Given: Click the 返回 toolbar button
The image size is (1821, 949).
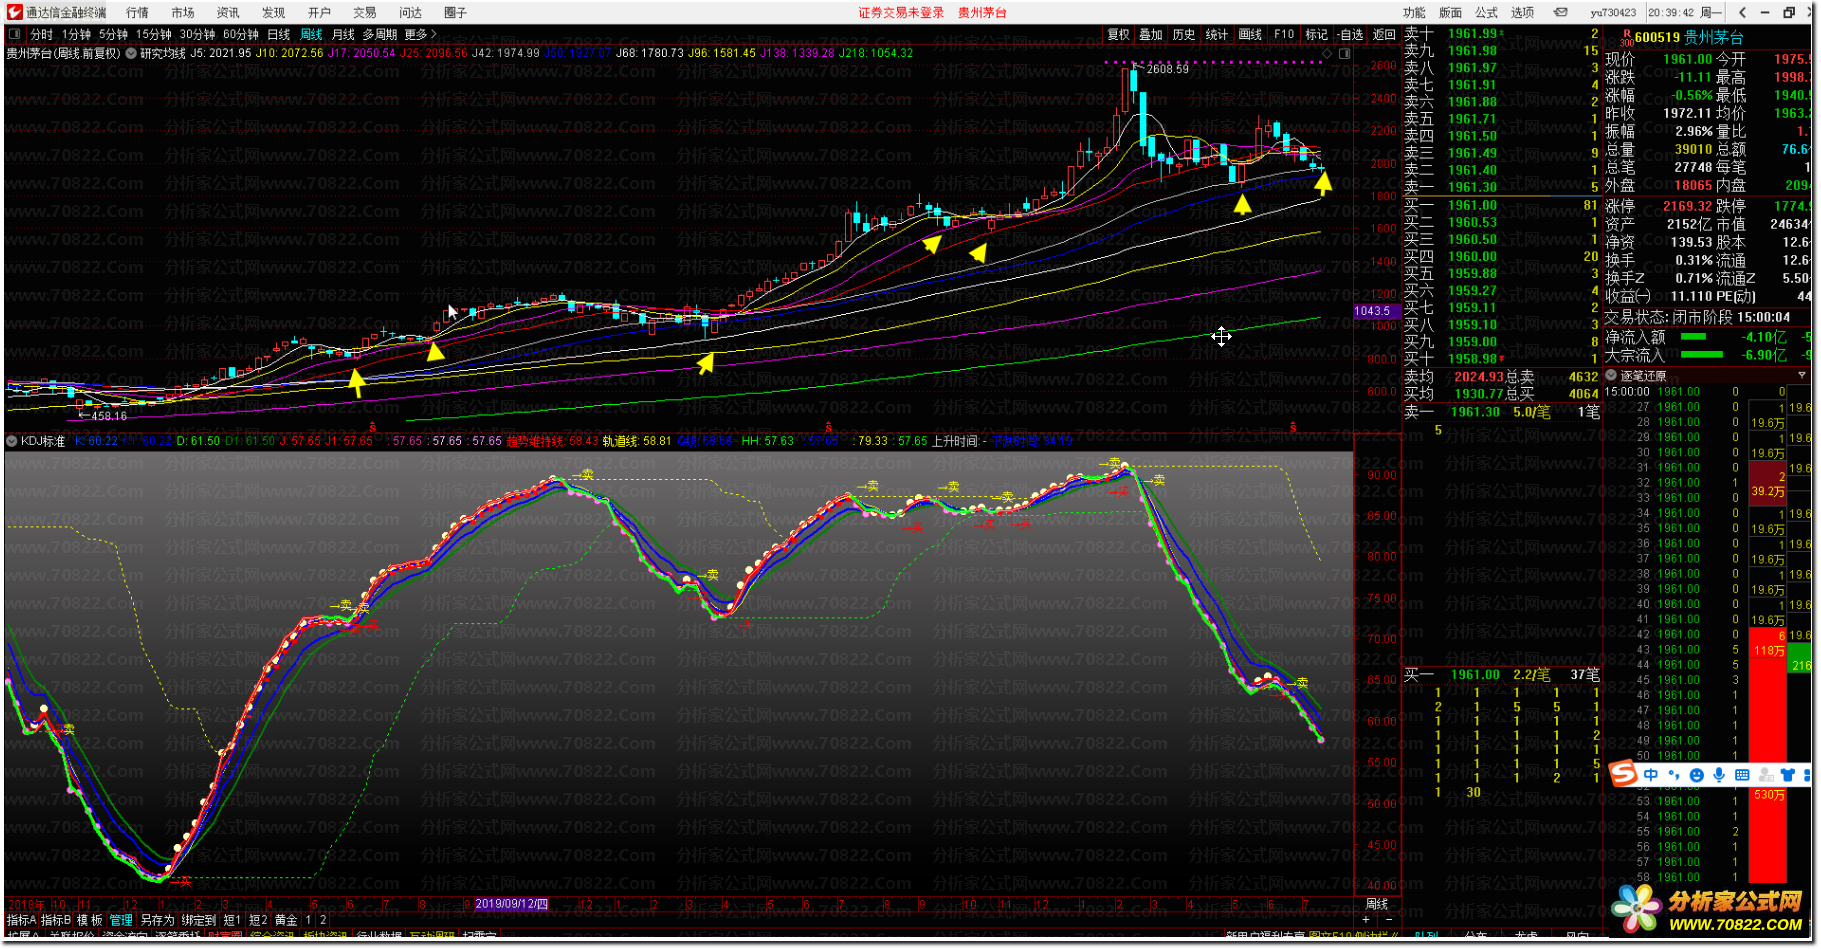Looking at the screenshot, I should click(x=1384, y=34).
